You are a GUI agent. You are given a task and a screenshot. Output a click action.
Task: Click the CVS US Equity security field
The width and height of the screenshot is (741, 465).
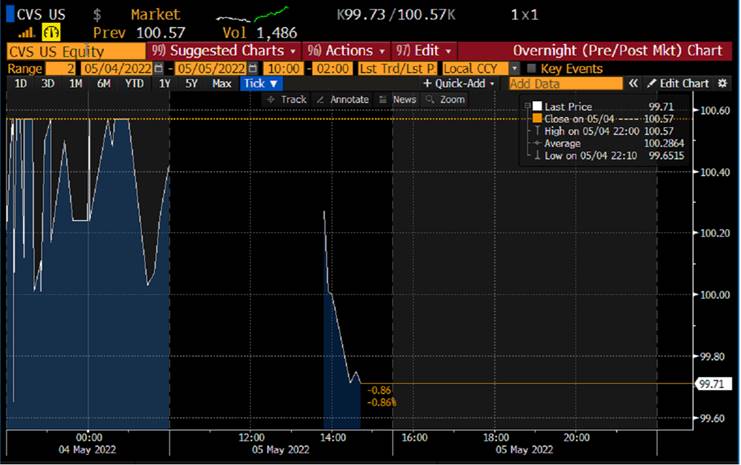(x=76, y=51)
